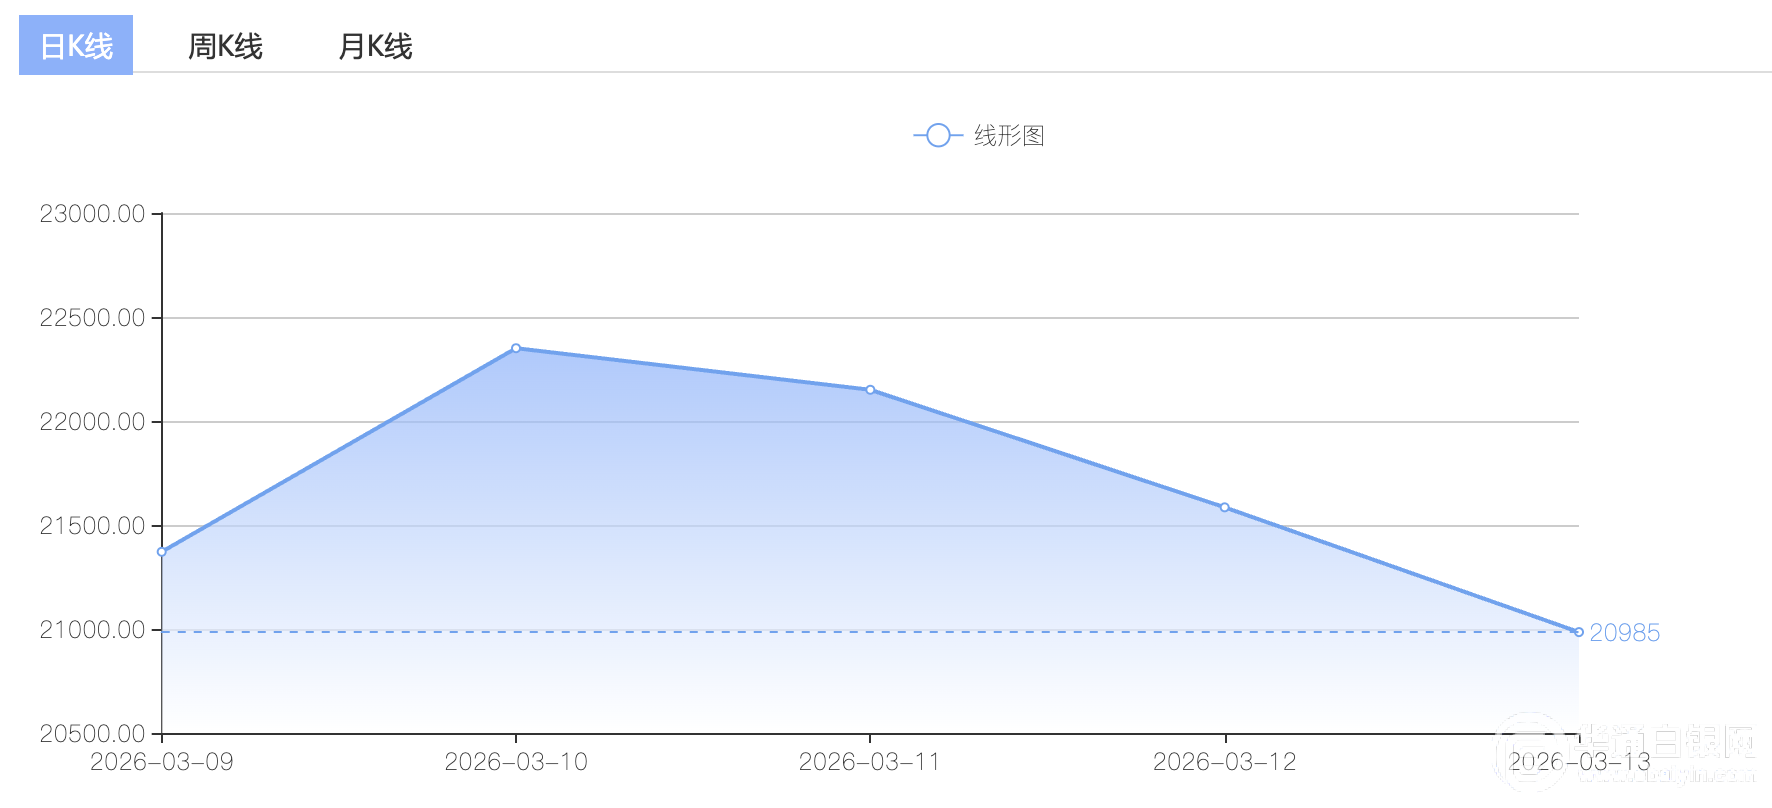Viewport: 1772px width, 808px height.
Task: Click the 线形图 legend text
Action: pos(1009,136)
